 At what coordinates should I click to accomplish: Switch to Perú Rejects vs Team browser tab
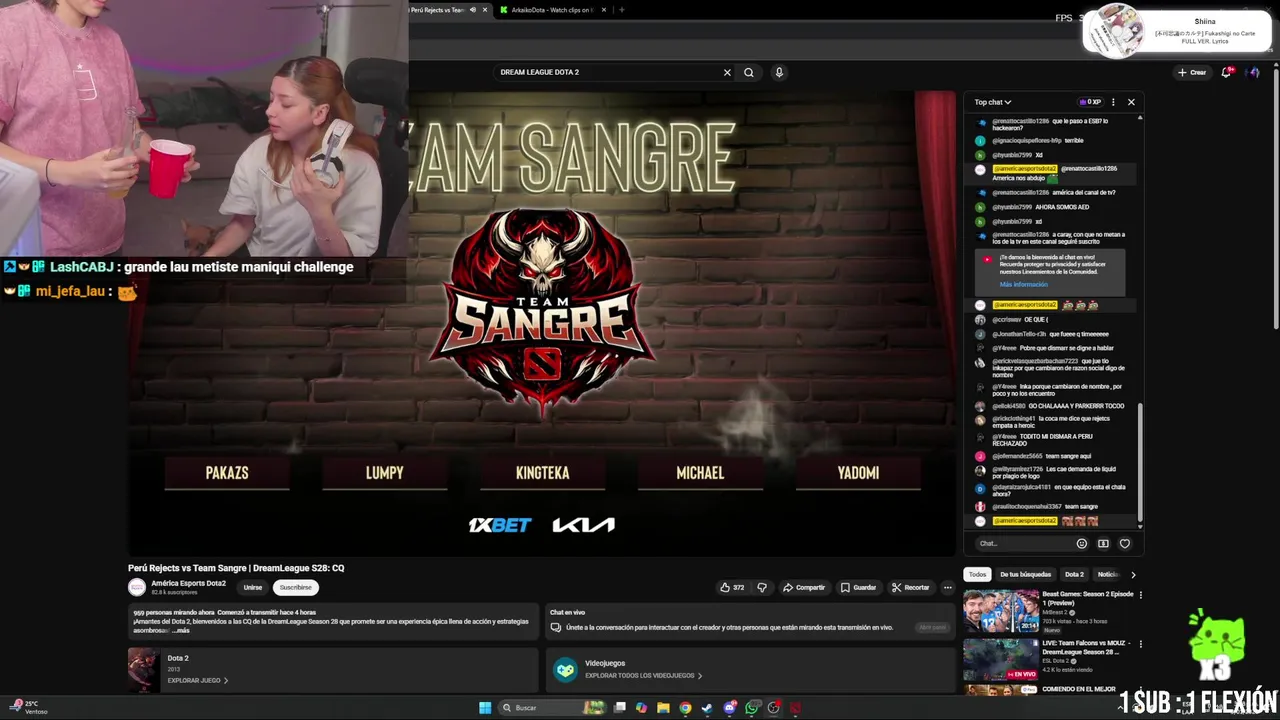click(438, 10)
